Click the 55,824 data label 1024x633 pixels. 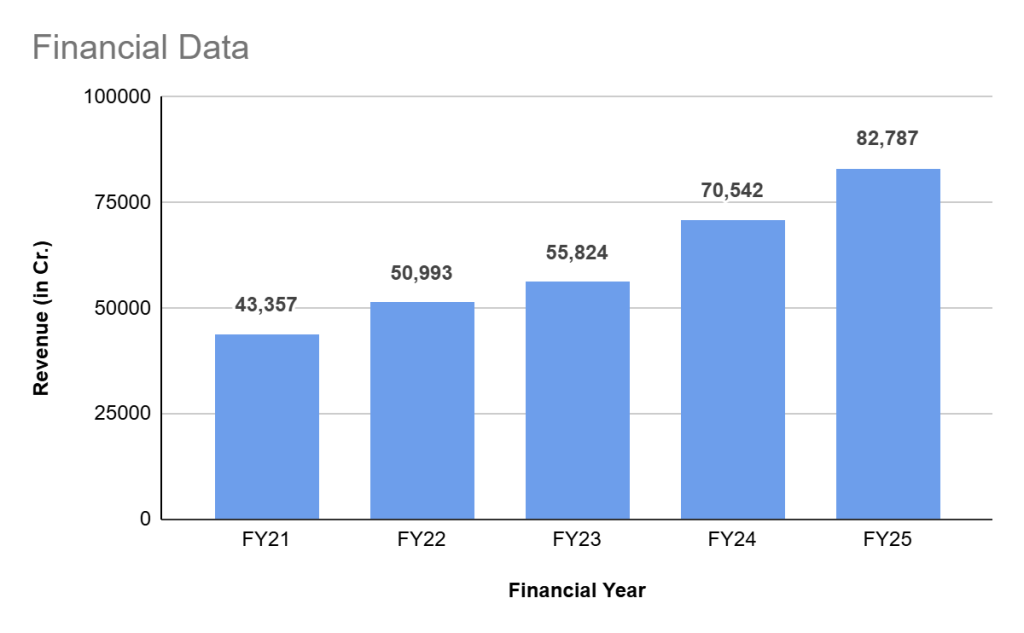tap(577, 252)
